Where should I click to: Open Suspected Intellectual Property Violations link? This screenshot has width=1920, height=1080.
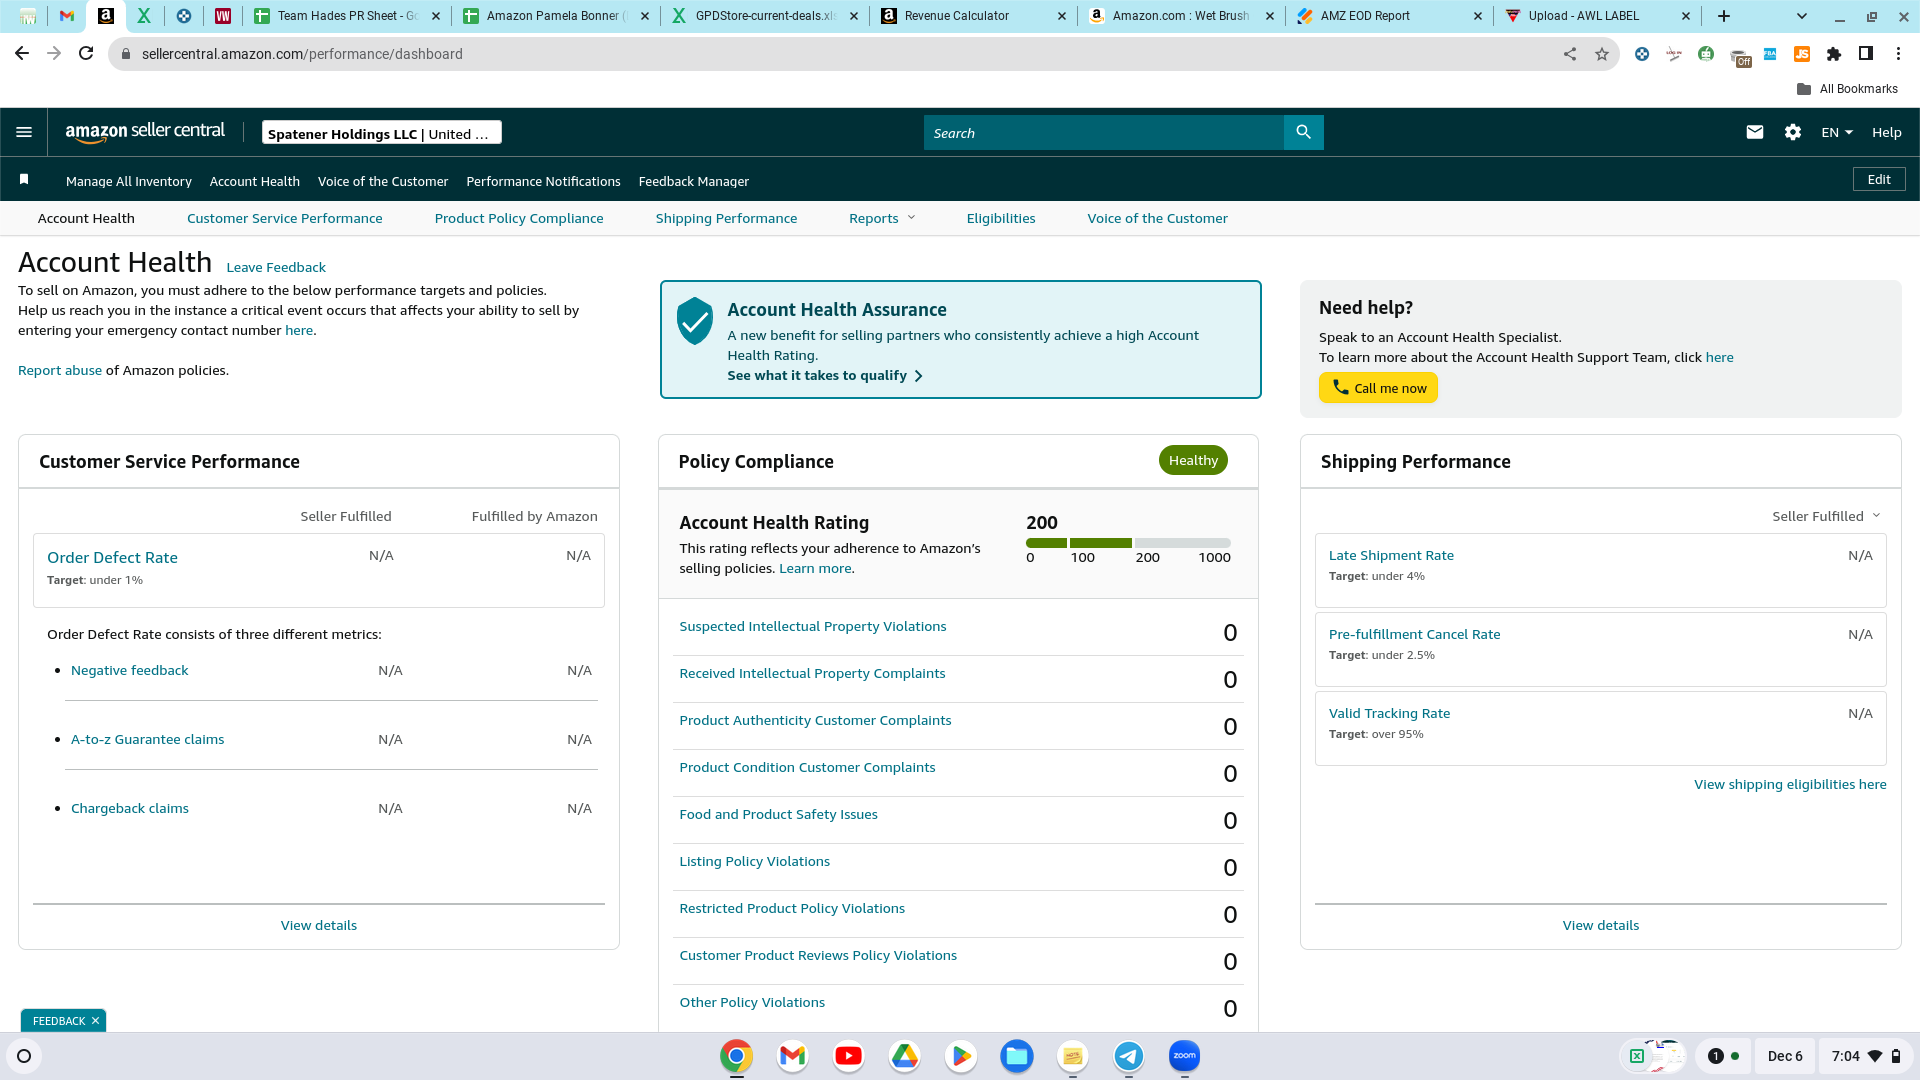click(812, 626)
